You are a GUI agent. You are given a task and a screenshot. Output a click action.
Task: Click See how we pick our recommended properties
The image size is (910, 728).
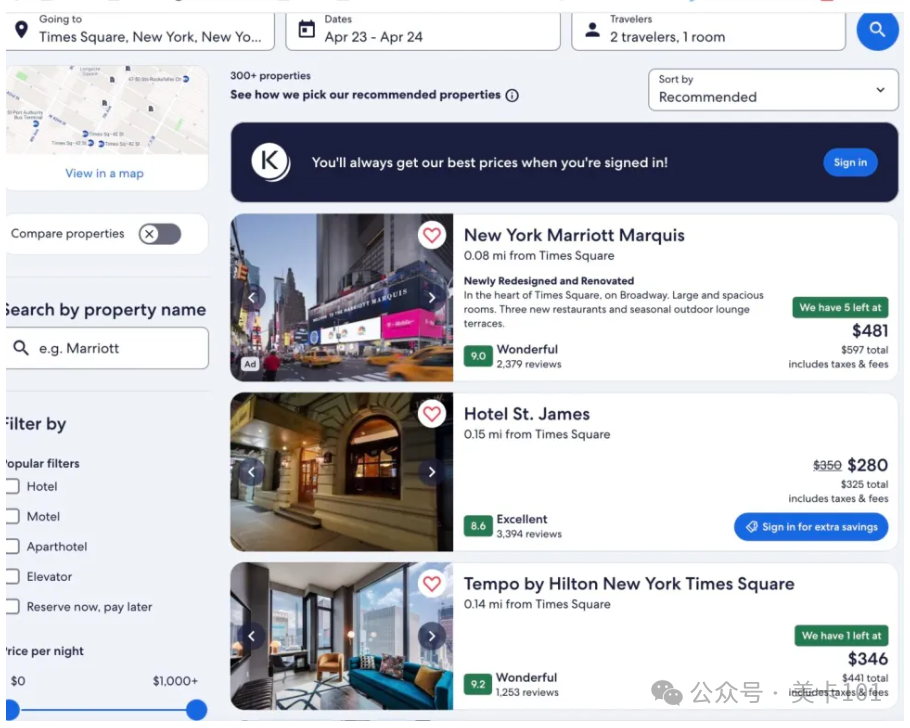point(365,95)
